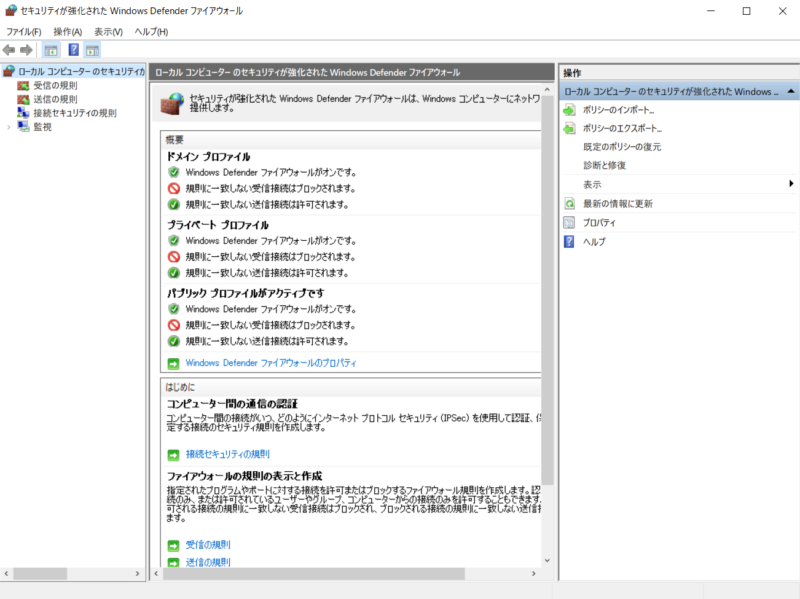The width and height of the screenshot is (800, 599).
Task: Click the Back arrow toolbar icon
Action: 9,50
